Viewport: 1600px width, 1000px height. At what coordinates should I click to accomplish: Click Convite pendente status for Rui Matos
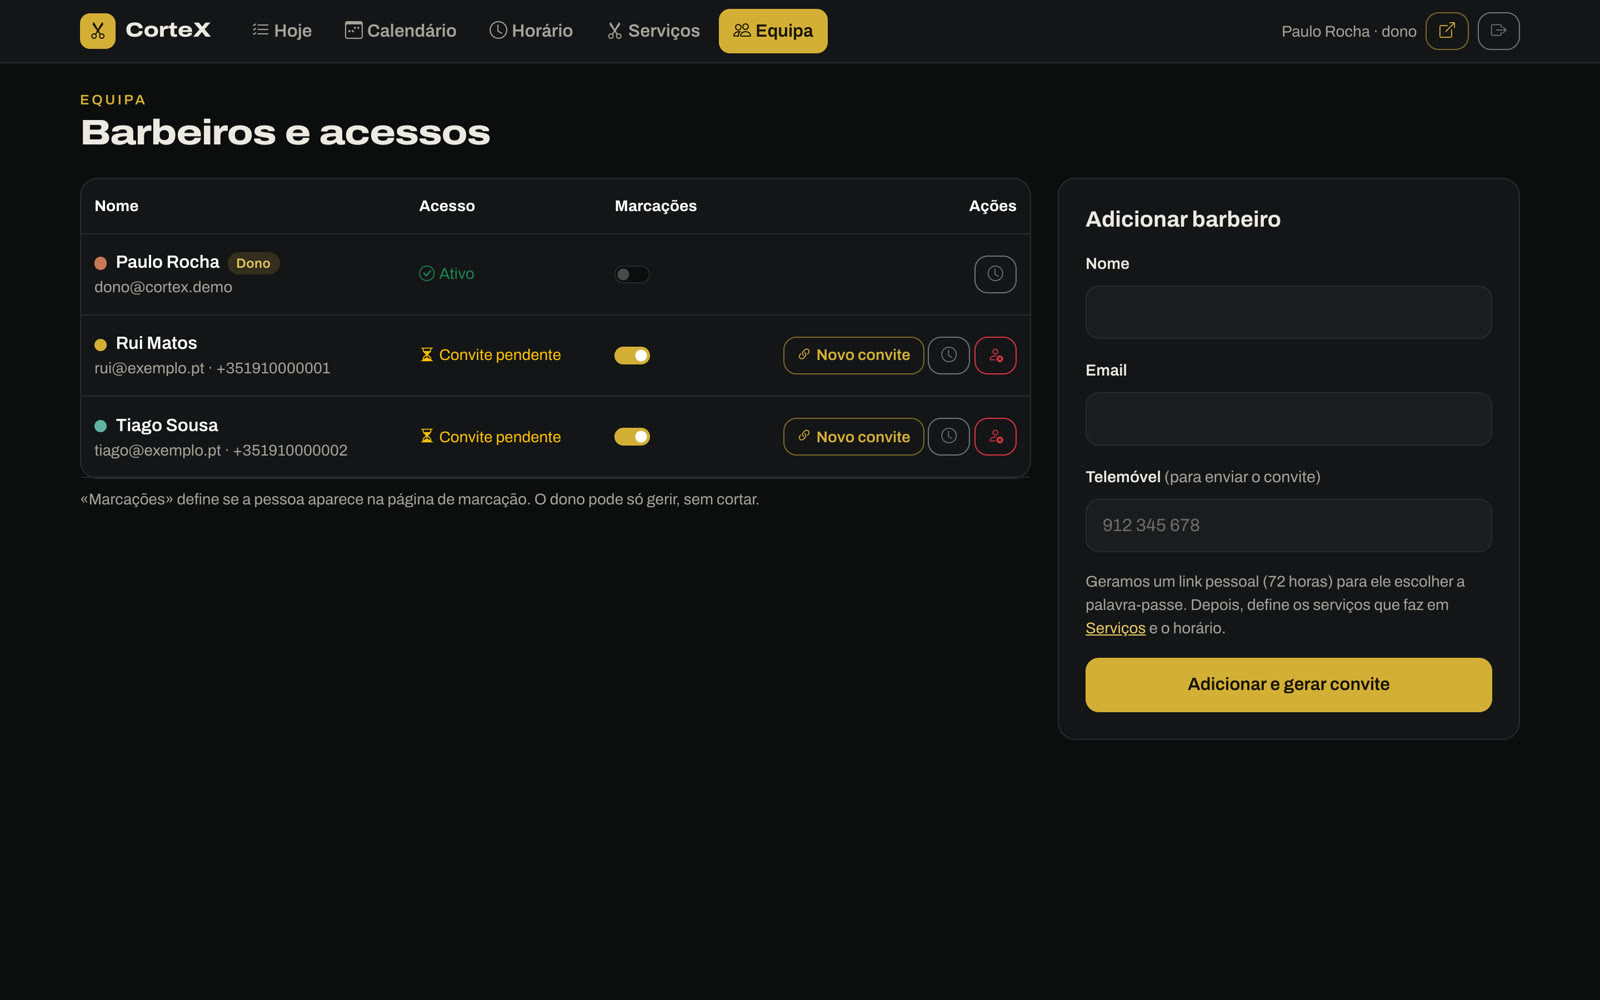[490, 355]
